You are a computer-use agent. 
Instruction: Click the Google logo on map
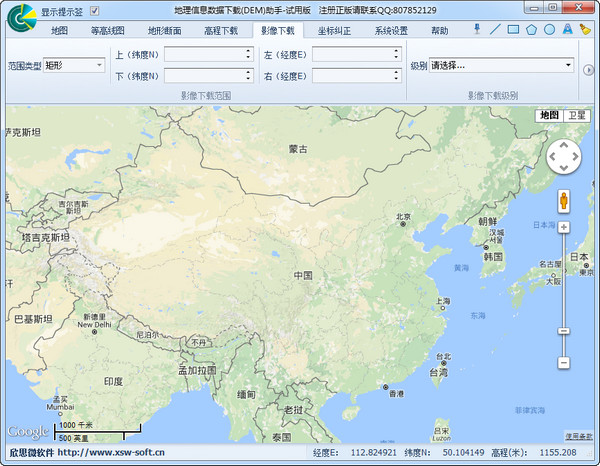click(x=28, y=432)
